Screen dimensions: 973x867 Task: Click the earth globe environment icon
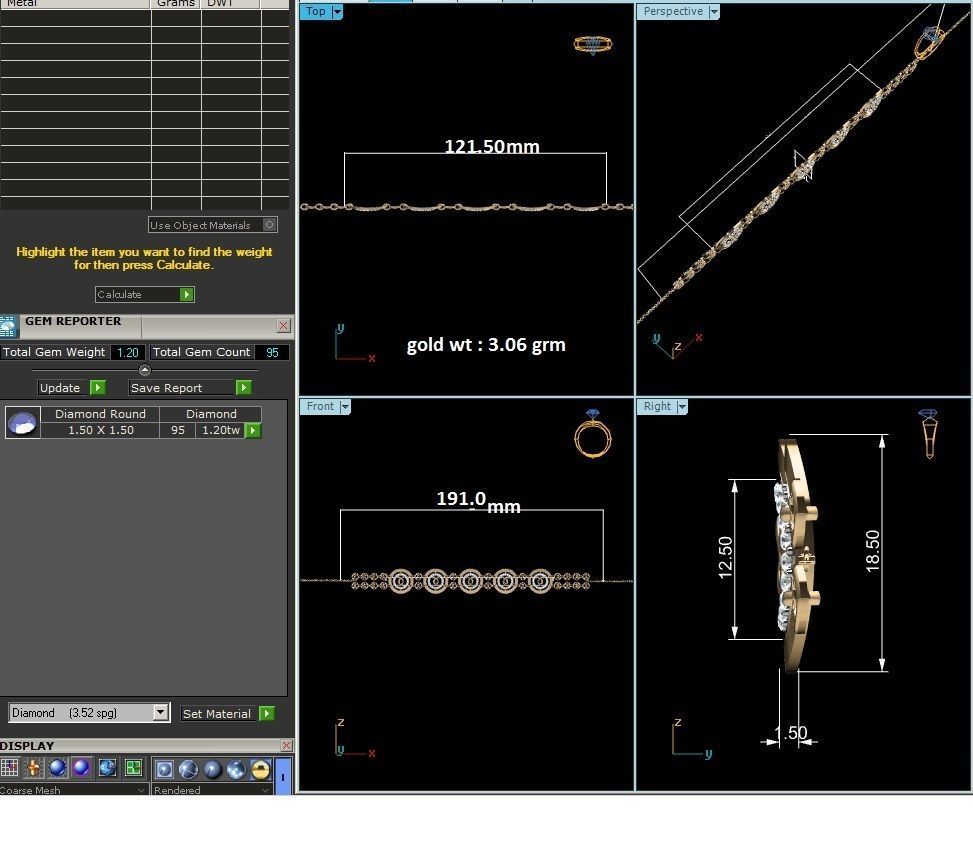[x=107, y=768]
